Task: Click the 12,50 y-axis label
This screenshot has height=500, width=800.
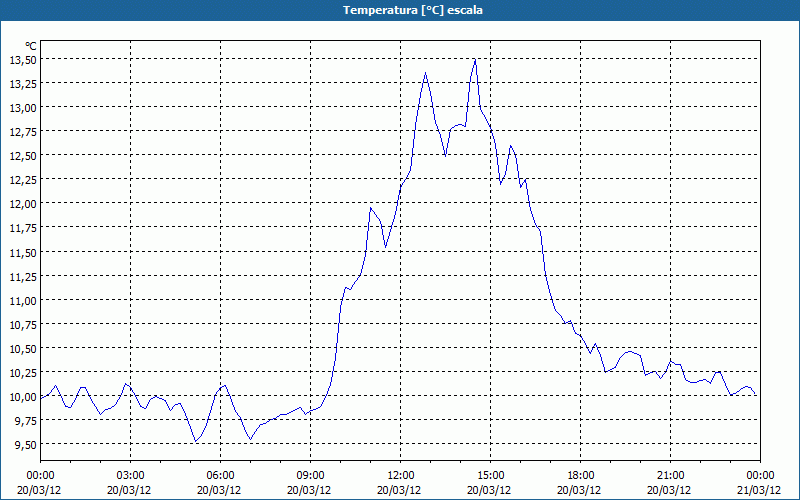Action: [x=23, y=156]
